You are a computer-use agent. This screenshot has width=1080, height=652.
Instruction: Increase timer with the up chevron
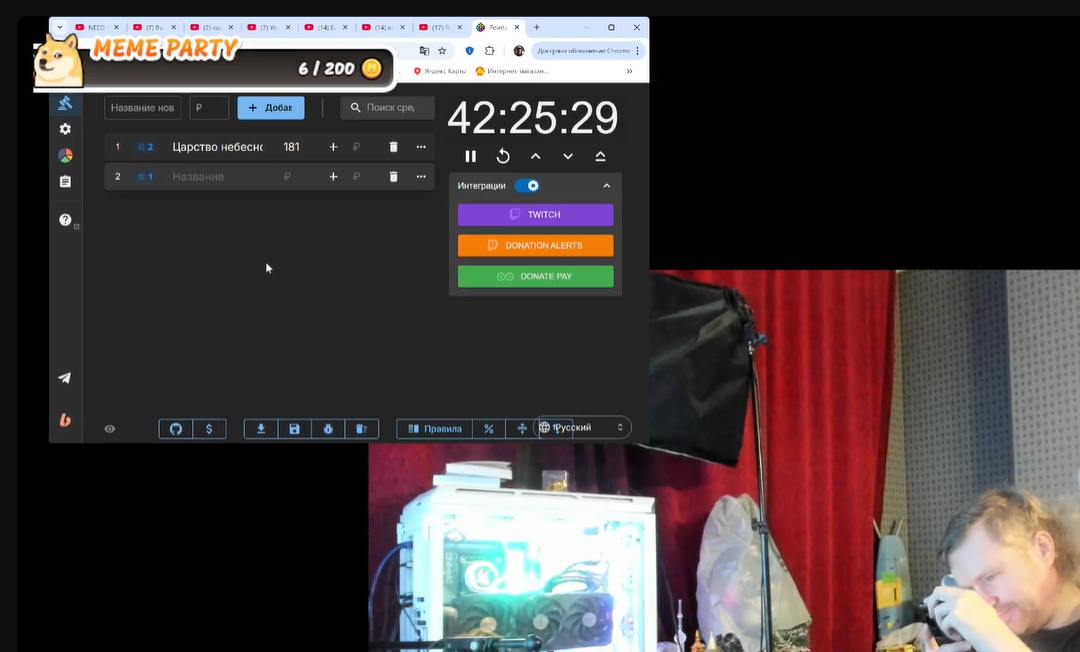click(x=536, y=156)
